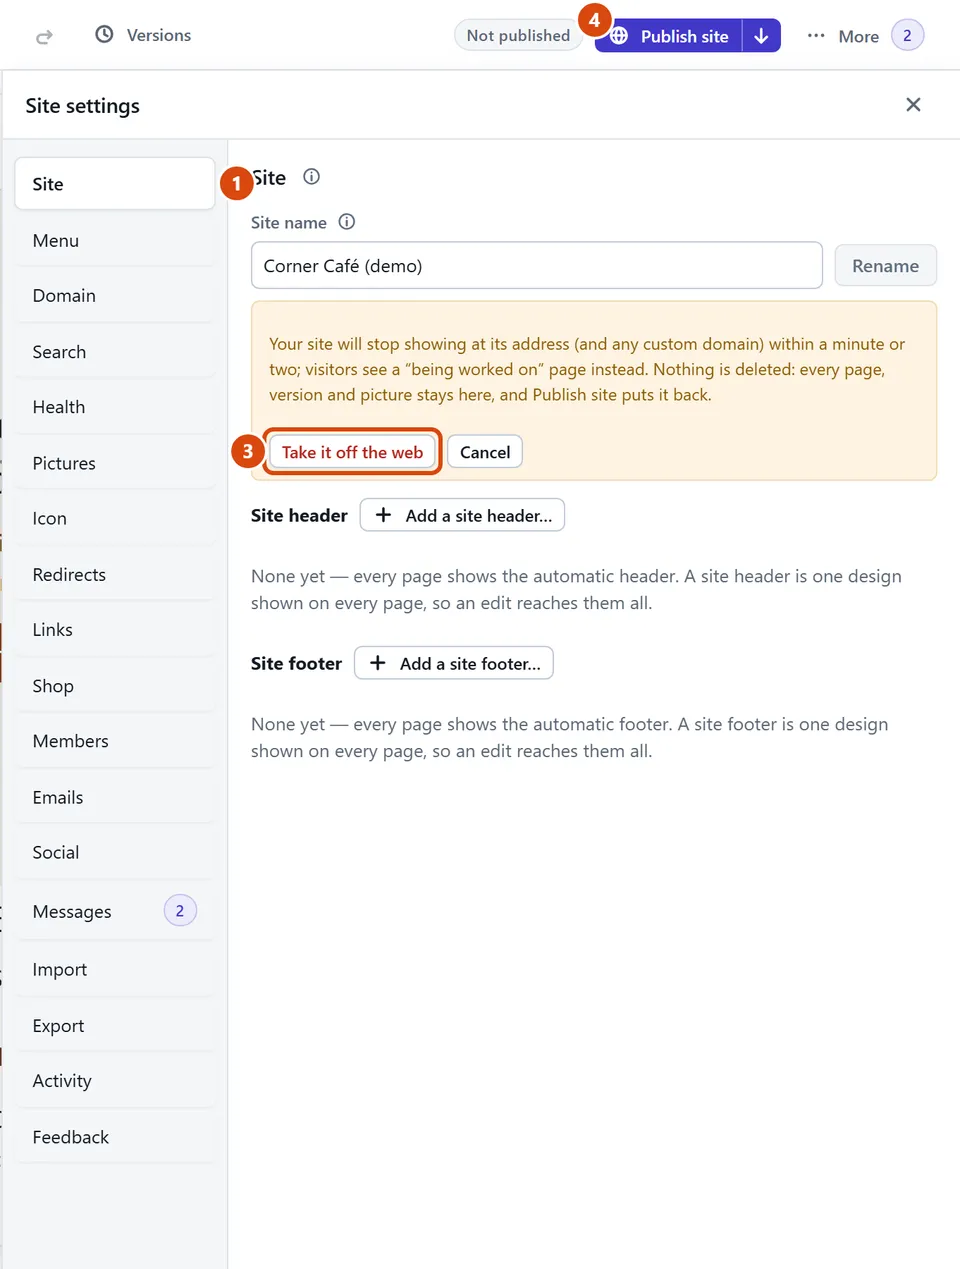Cancel the unpublish warning
This screenshot has height=1269, width=960.
(x=485, y=452)
